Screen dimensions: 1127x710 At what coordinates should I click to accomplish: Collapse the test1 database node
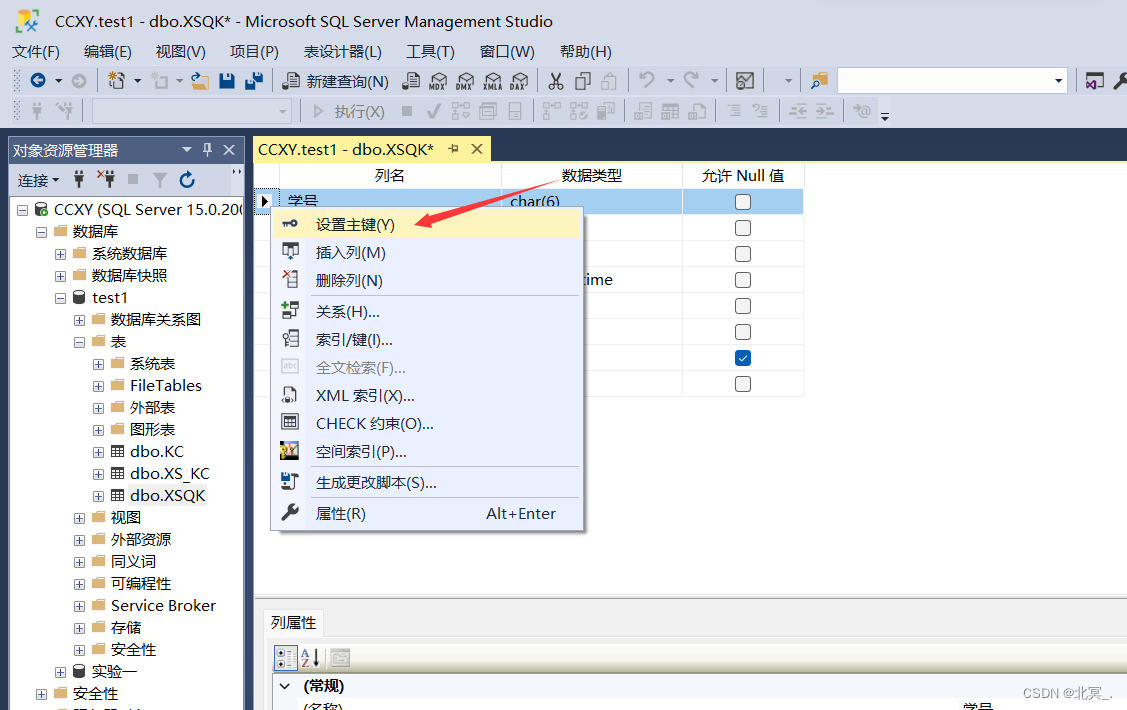click(x=60, y=298)
